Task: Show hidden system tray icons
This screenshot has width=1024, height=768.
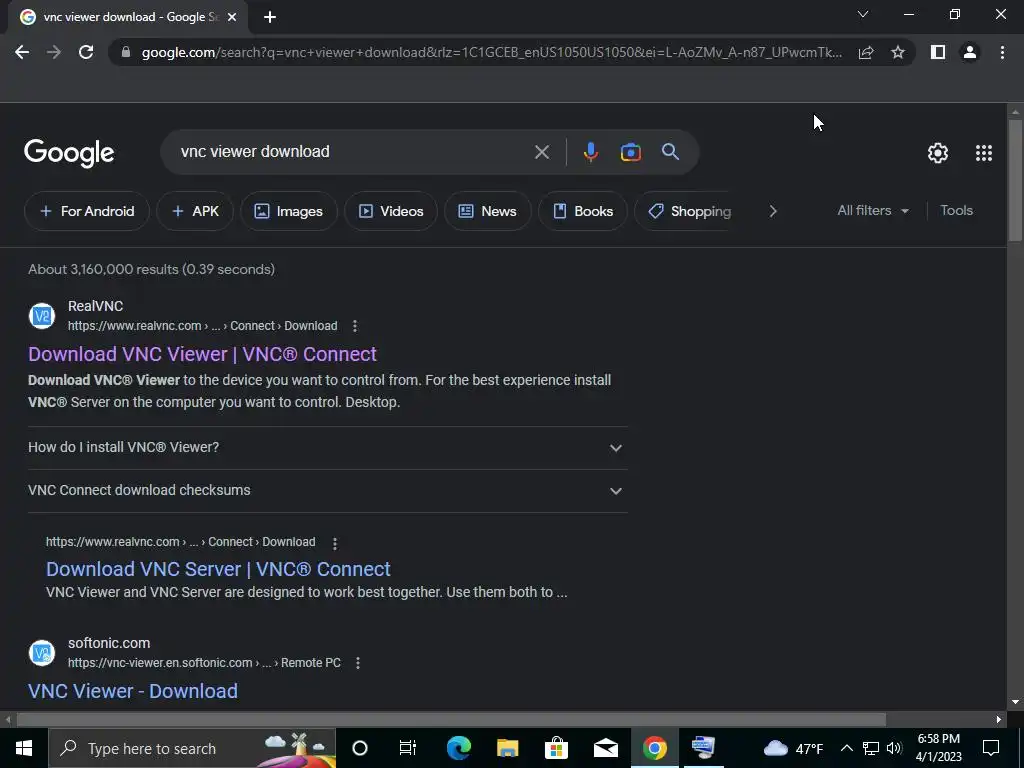Action: click(846, 748)
